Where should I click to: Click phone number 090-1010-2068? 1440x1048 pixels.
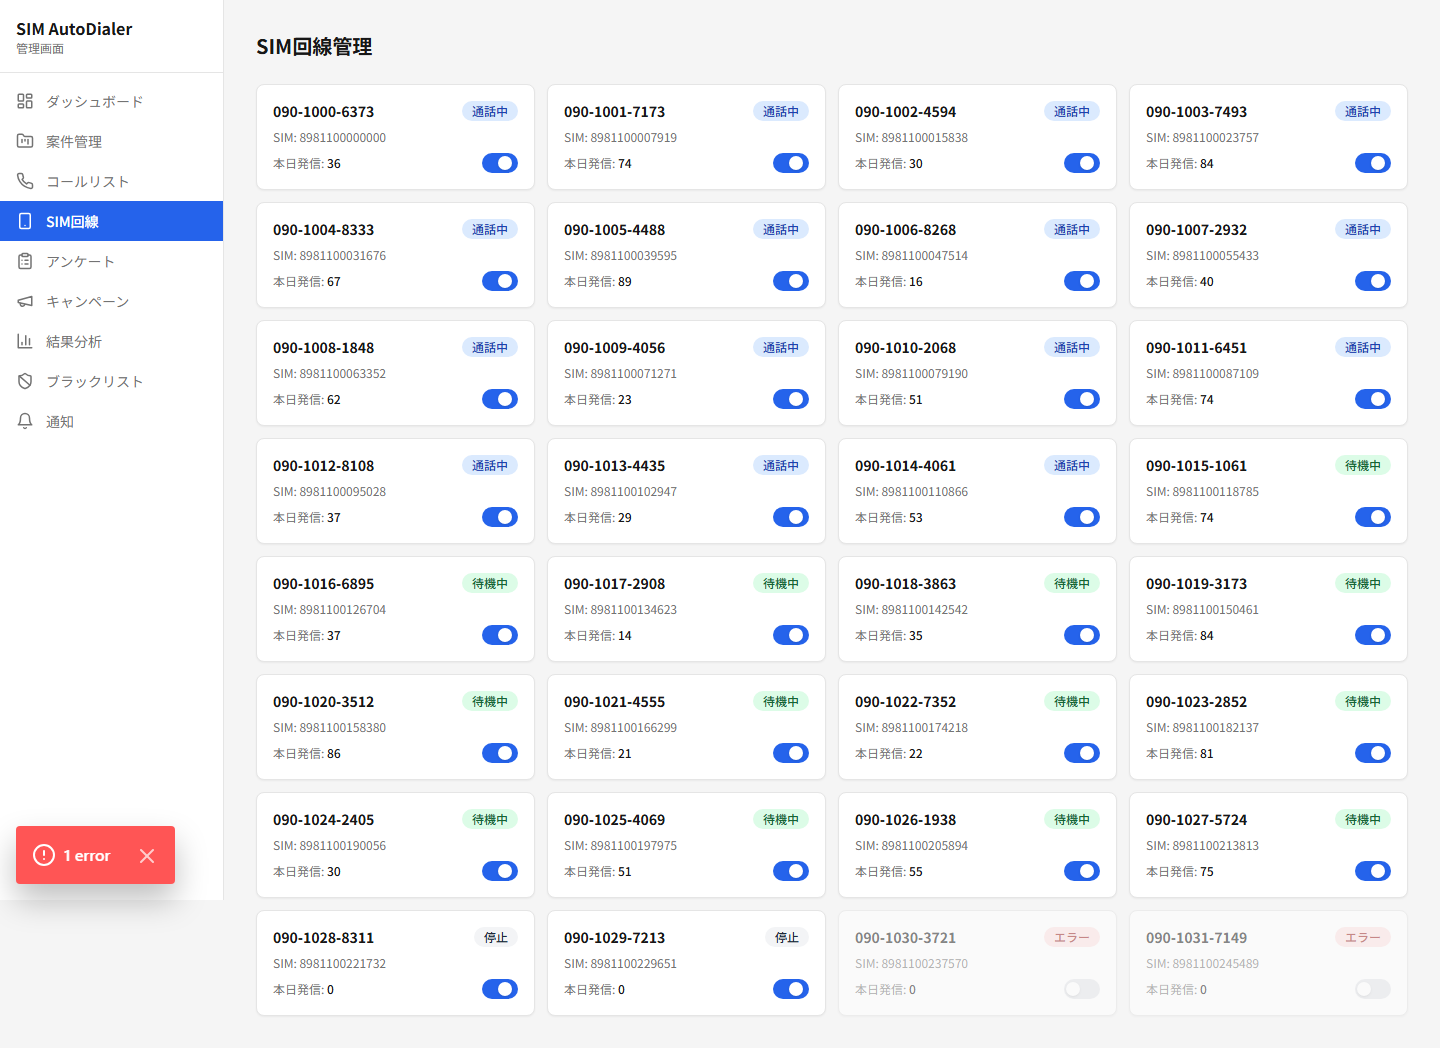(905, 348)
